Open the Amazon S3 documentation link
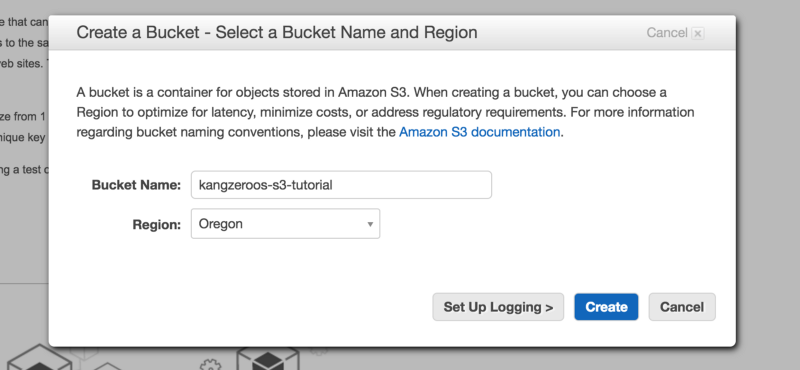The height and width of the screenshot is (370, 800). tap(479, 132)
